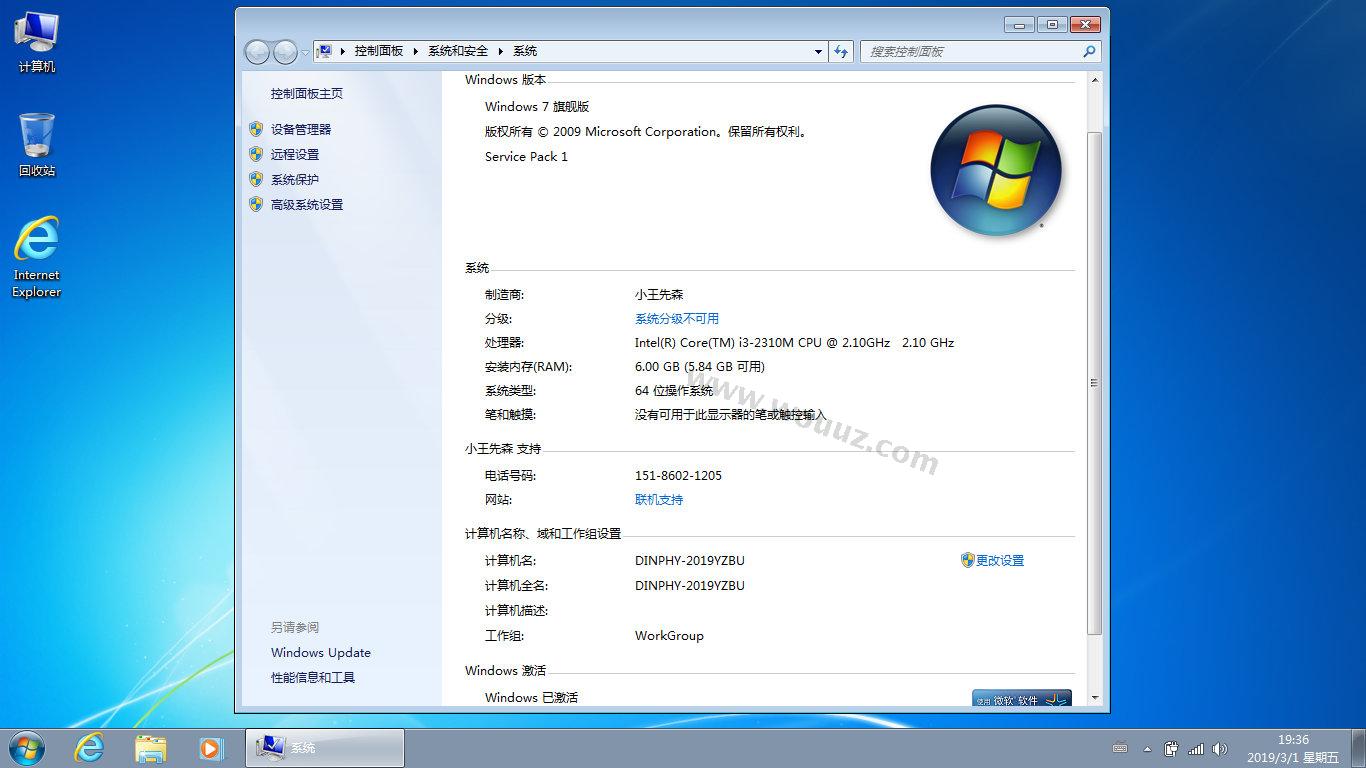Click the 系统 breadcrumb in the address bar
The image size is (1366, 768).
(x=525, y=51)
